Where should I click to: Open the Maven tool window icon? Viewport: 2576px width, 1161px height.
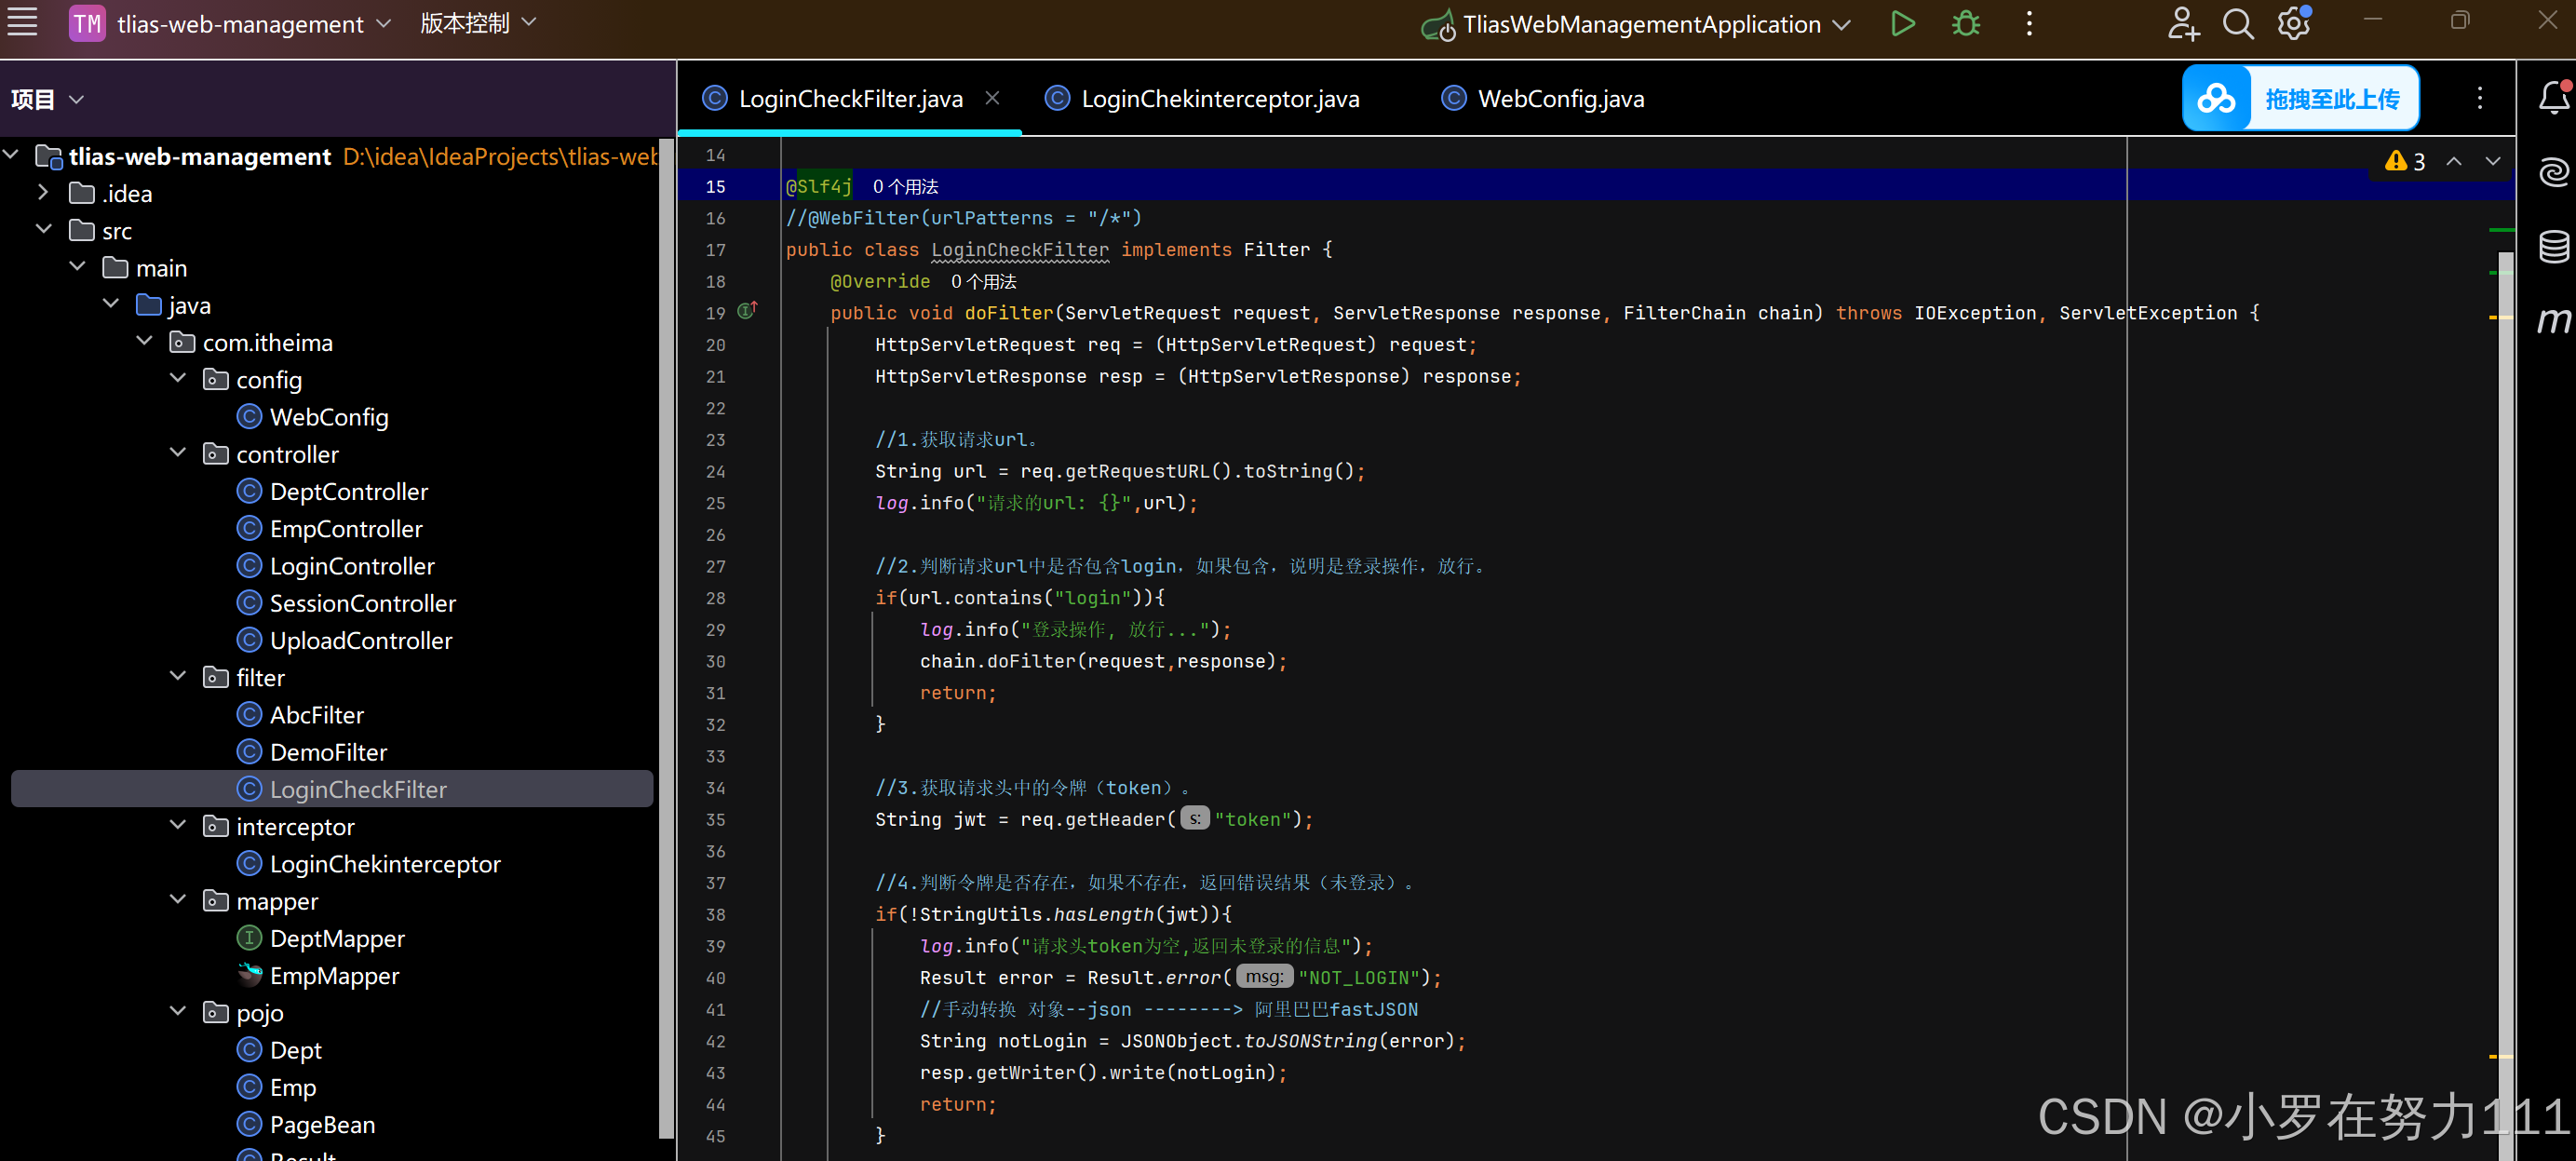pyautogui.click(x=2553, y=320)
